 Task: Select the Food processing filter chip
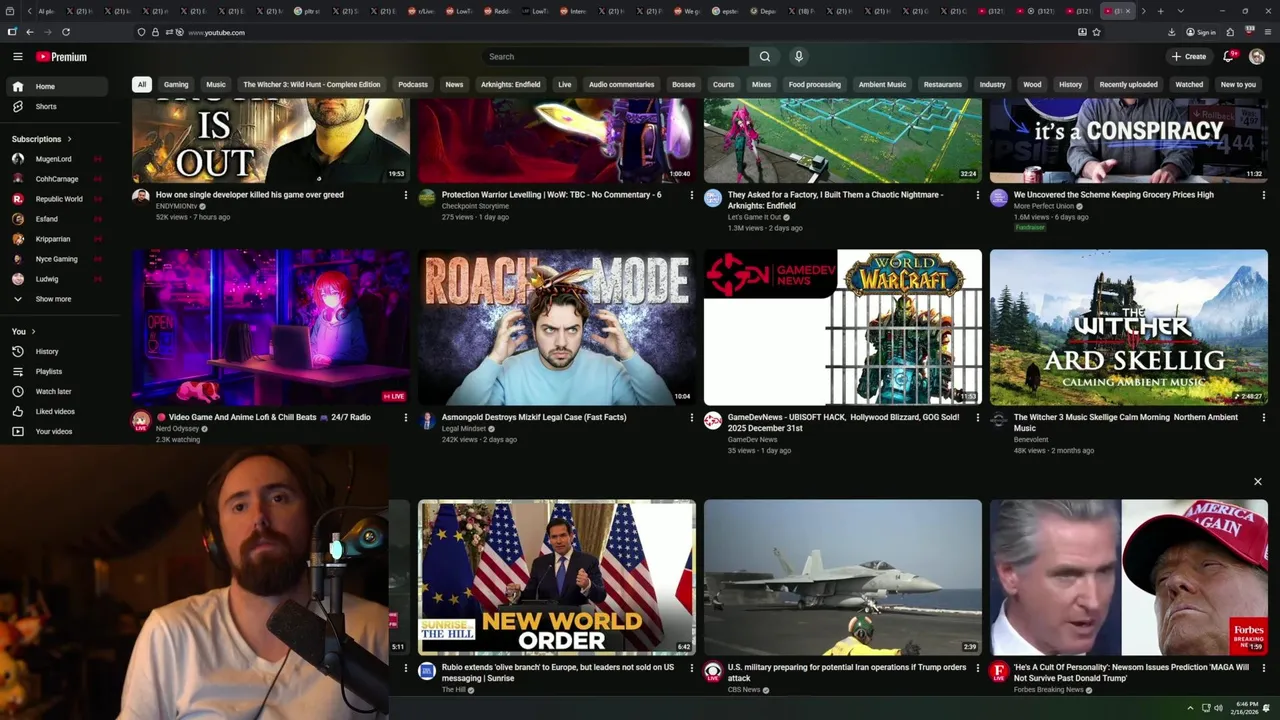tap(815, 84)
